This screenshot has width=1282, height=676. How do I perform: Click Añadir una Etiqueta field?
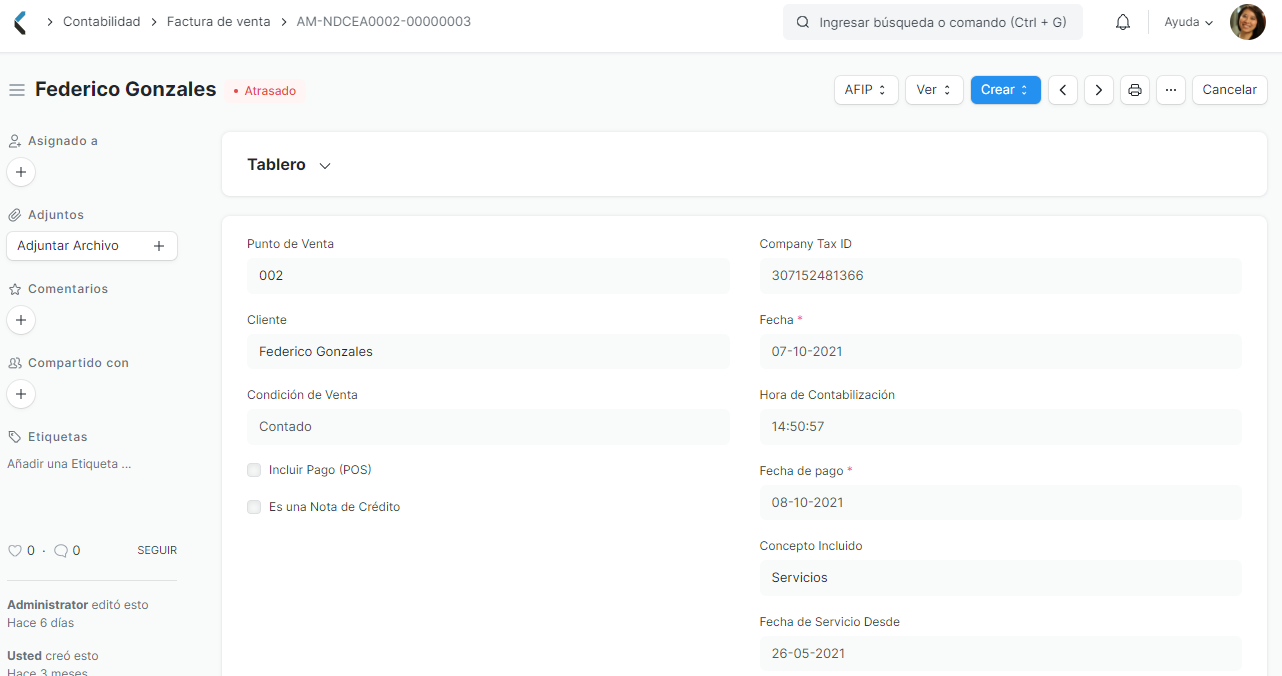coord(69,464)
